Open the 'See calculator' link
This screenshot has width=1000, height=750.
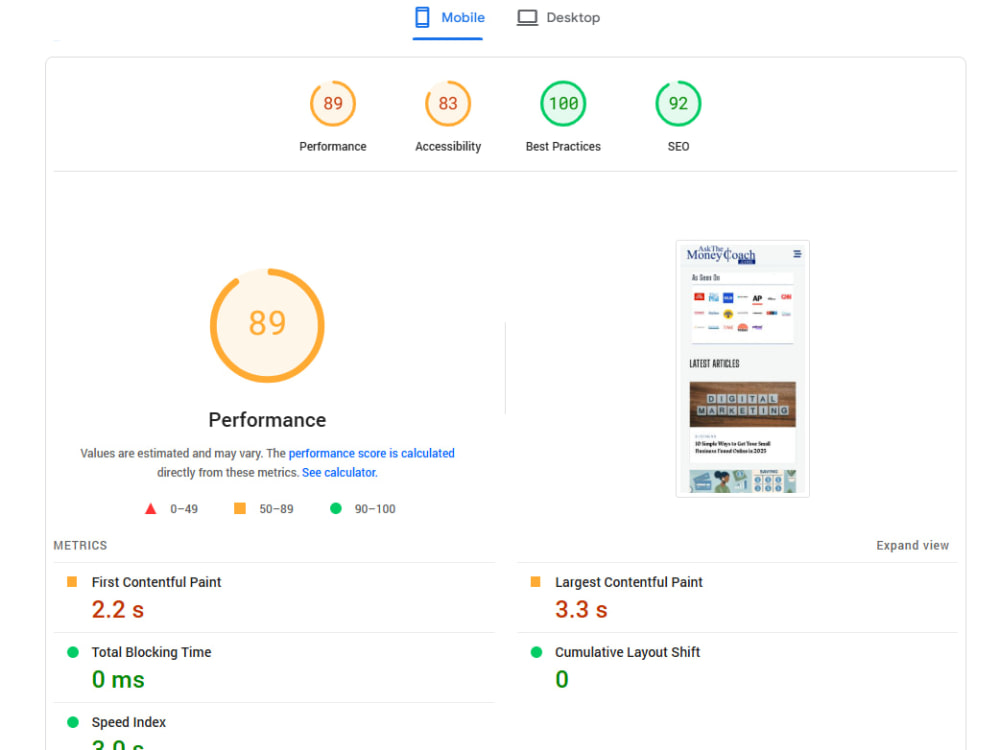pyautogui.click(x=339, y=473)
